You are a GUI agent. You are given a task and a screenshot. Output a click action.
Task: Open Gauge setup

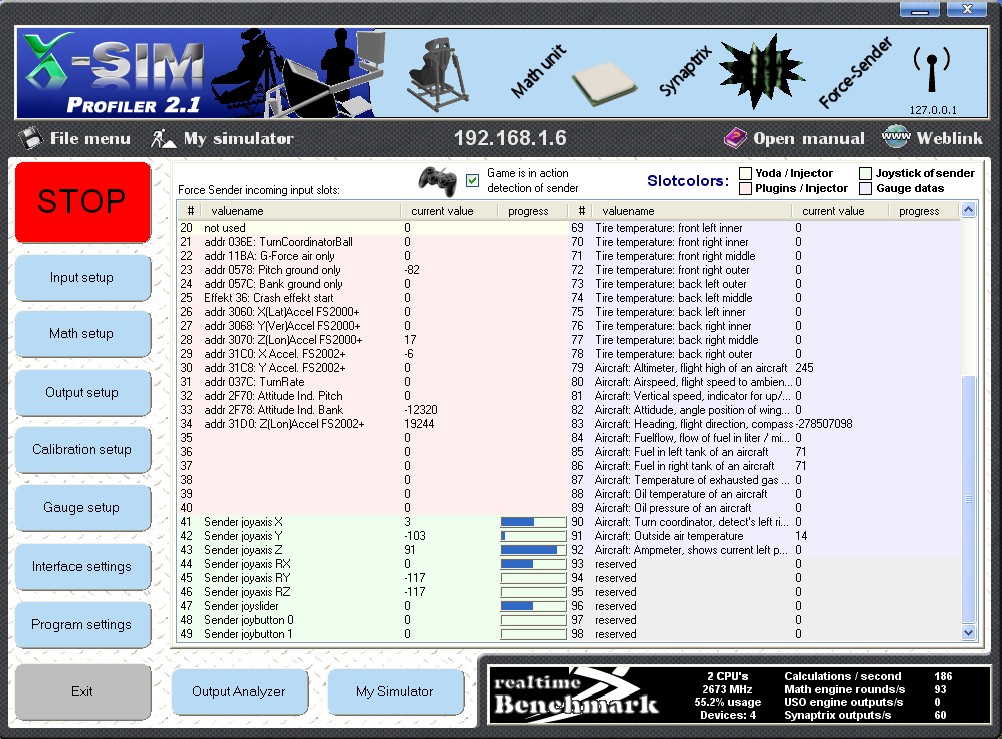[82, 508]
